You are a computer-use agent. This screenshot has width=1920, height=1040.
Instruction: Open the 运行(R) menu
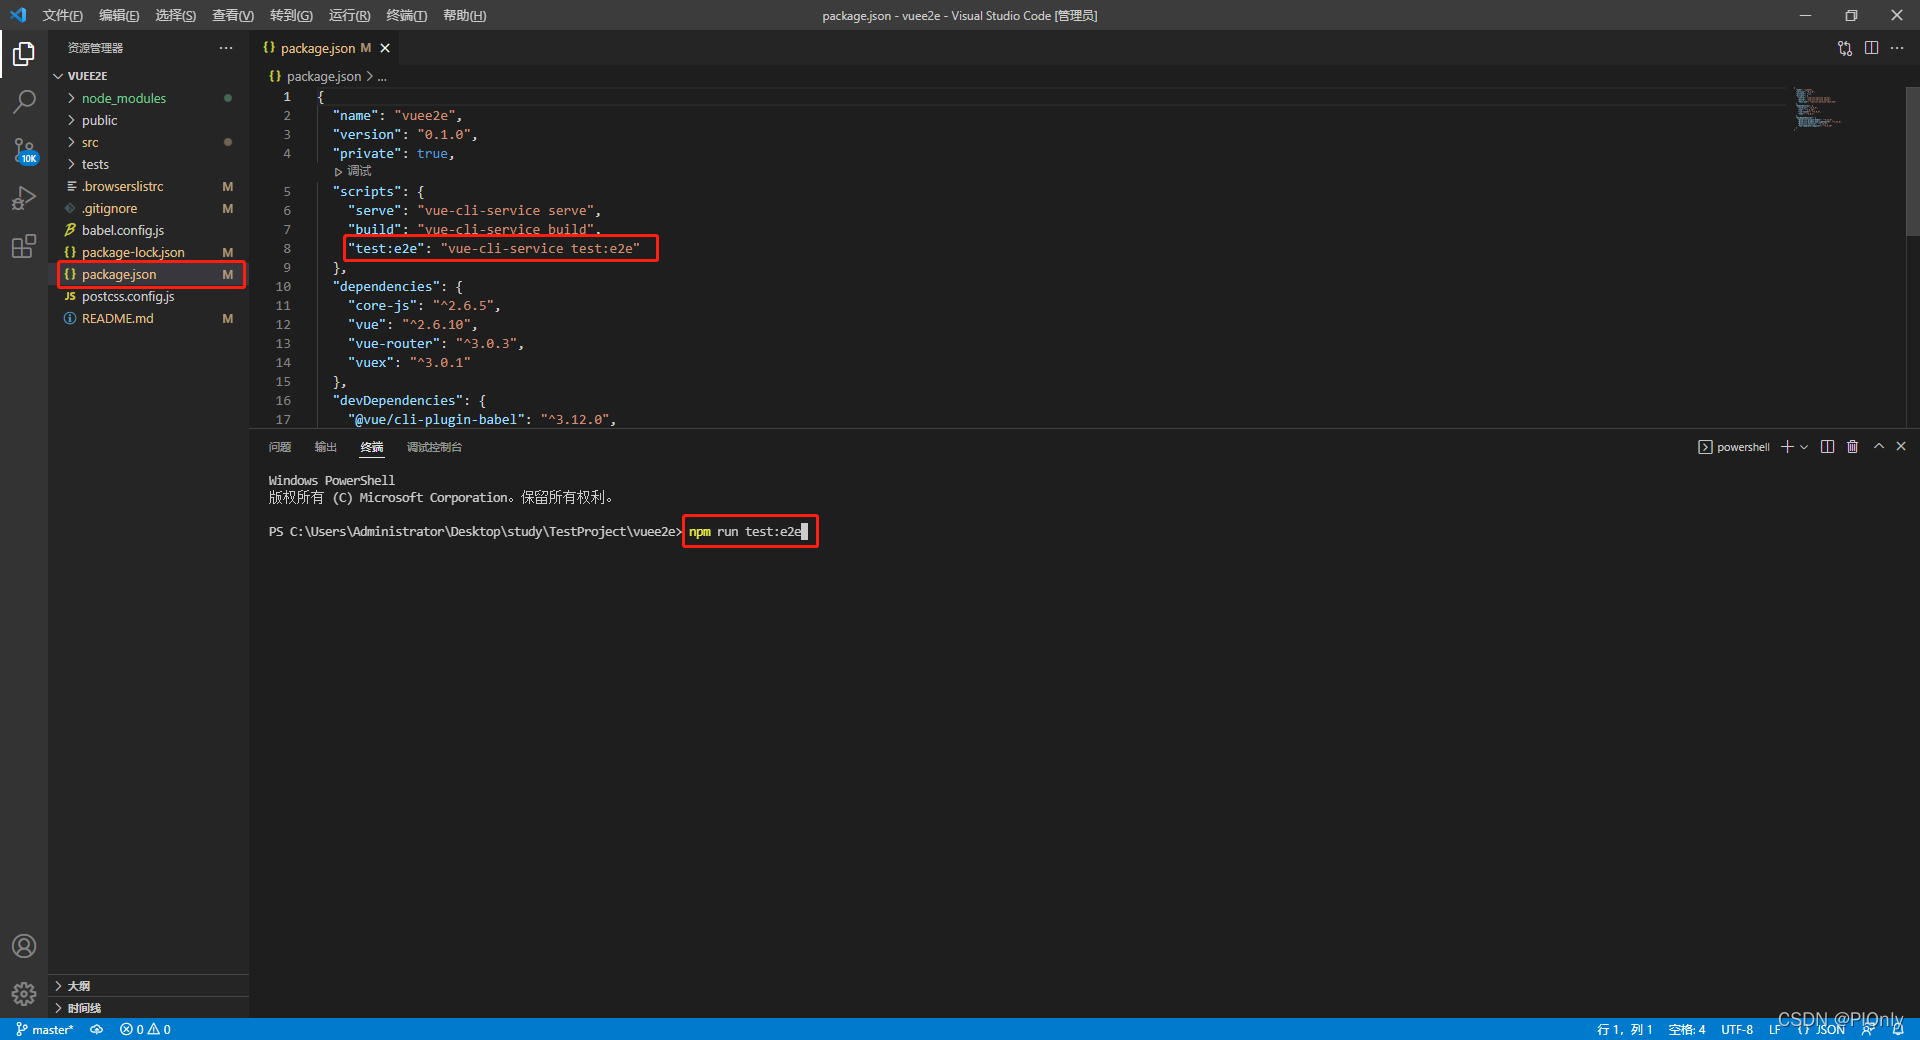(x=349, y=15)
